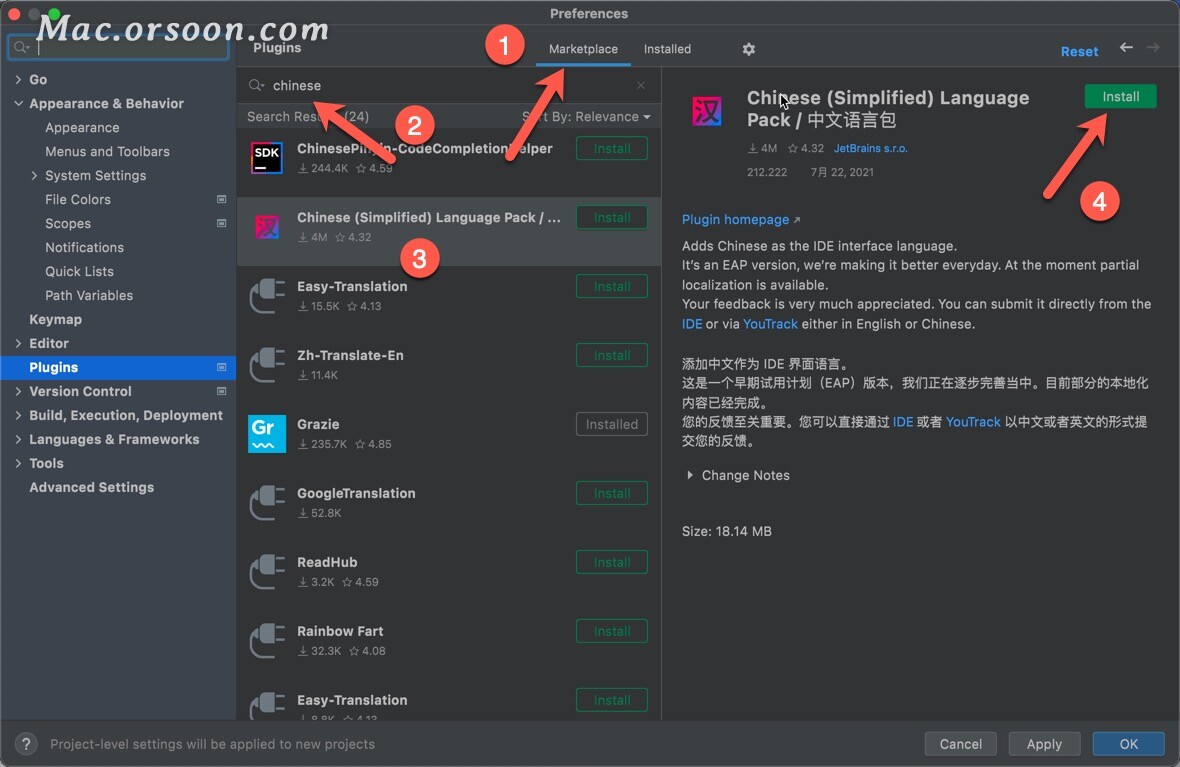Expand the Version Control node
The width and height of the screenshot is (1180, 767).
pyautogui.click(x=18, y=391)
